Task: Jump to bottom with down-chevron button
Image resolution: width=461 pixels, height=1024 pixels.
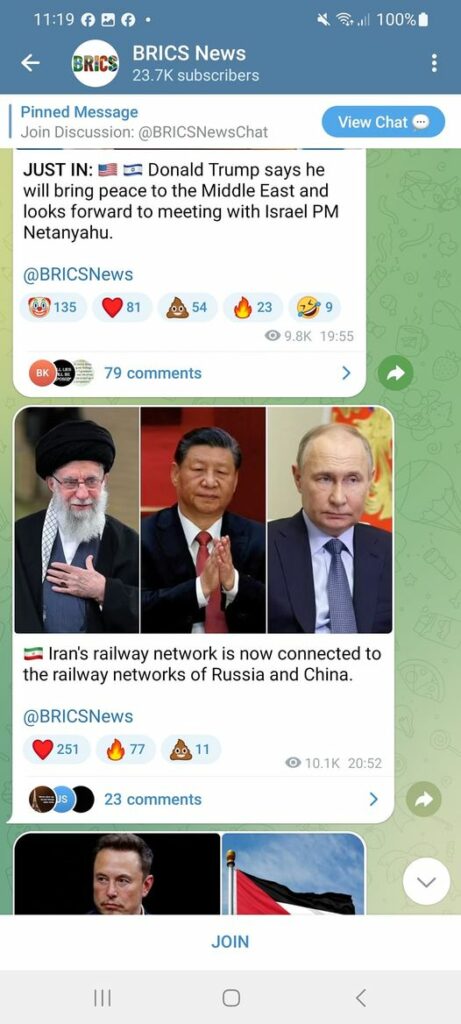Action: pyautogui.click(x=426, y=882)
